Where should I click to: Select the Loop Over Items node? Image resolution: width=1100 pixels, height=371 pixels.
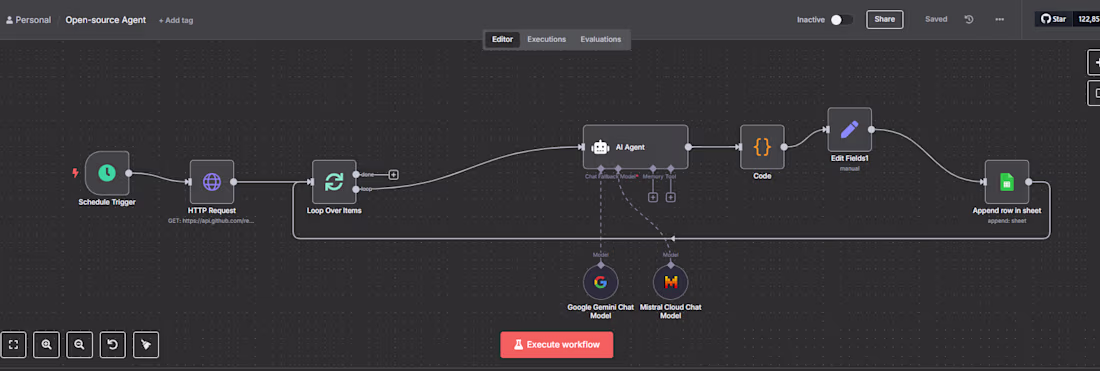[x=334, y=182]
